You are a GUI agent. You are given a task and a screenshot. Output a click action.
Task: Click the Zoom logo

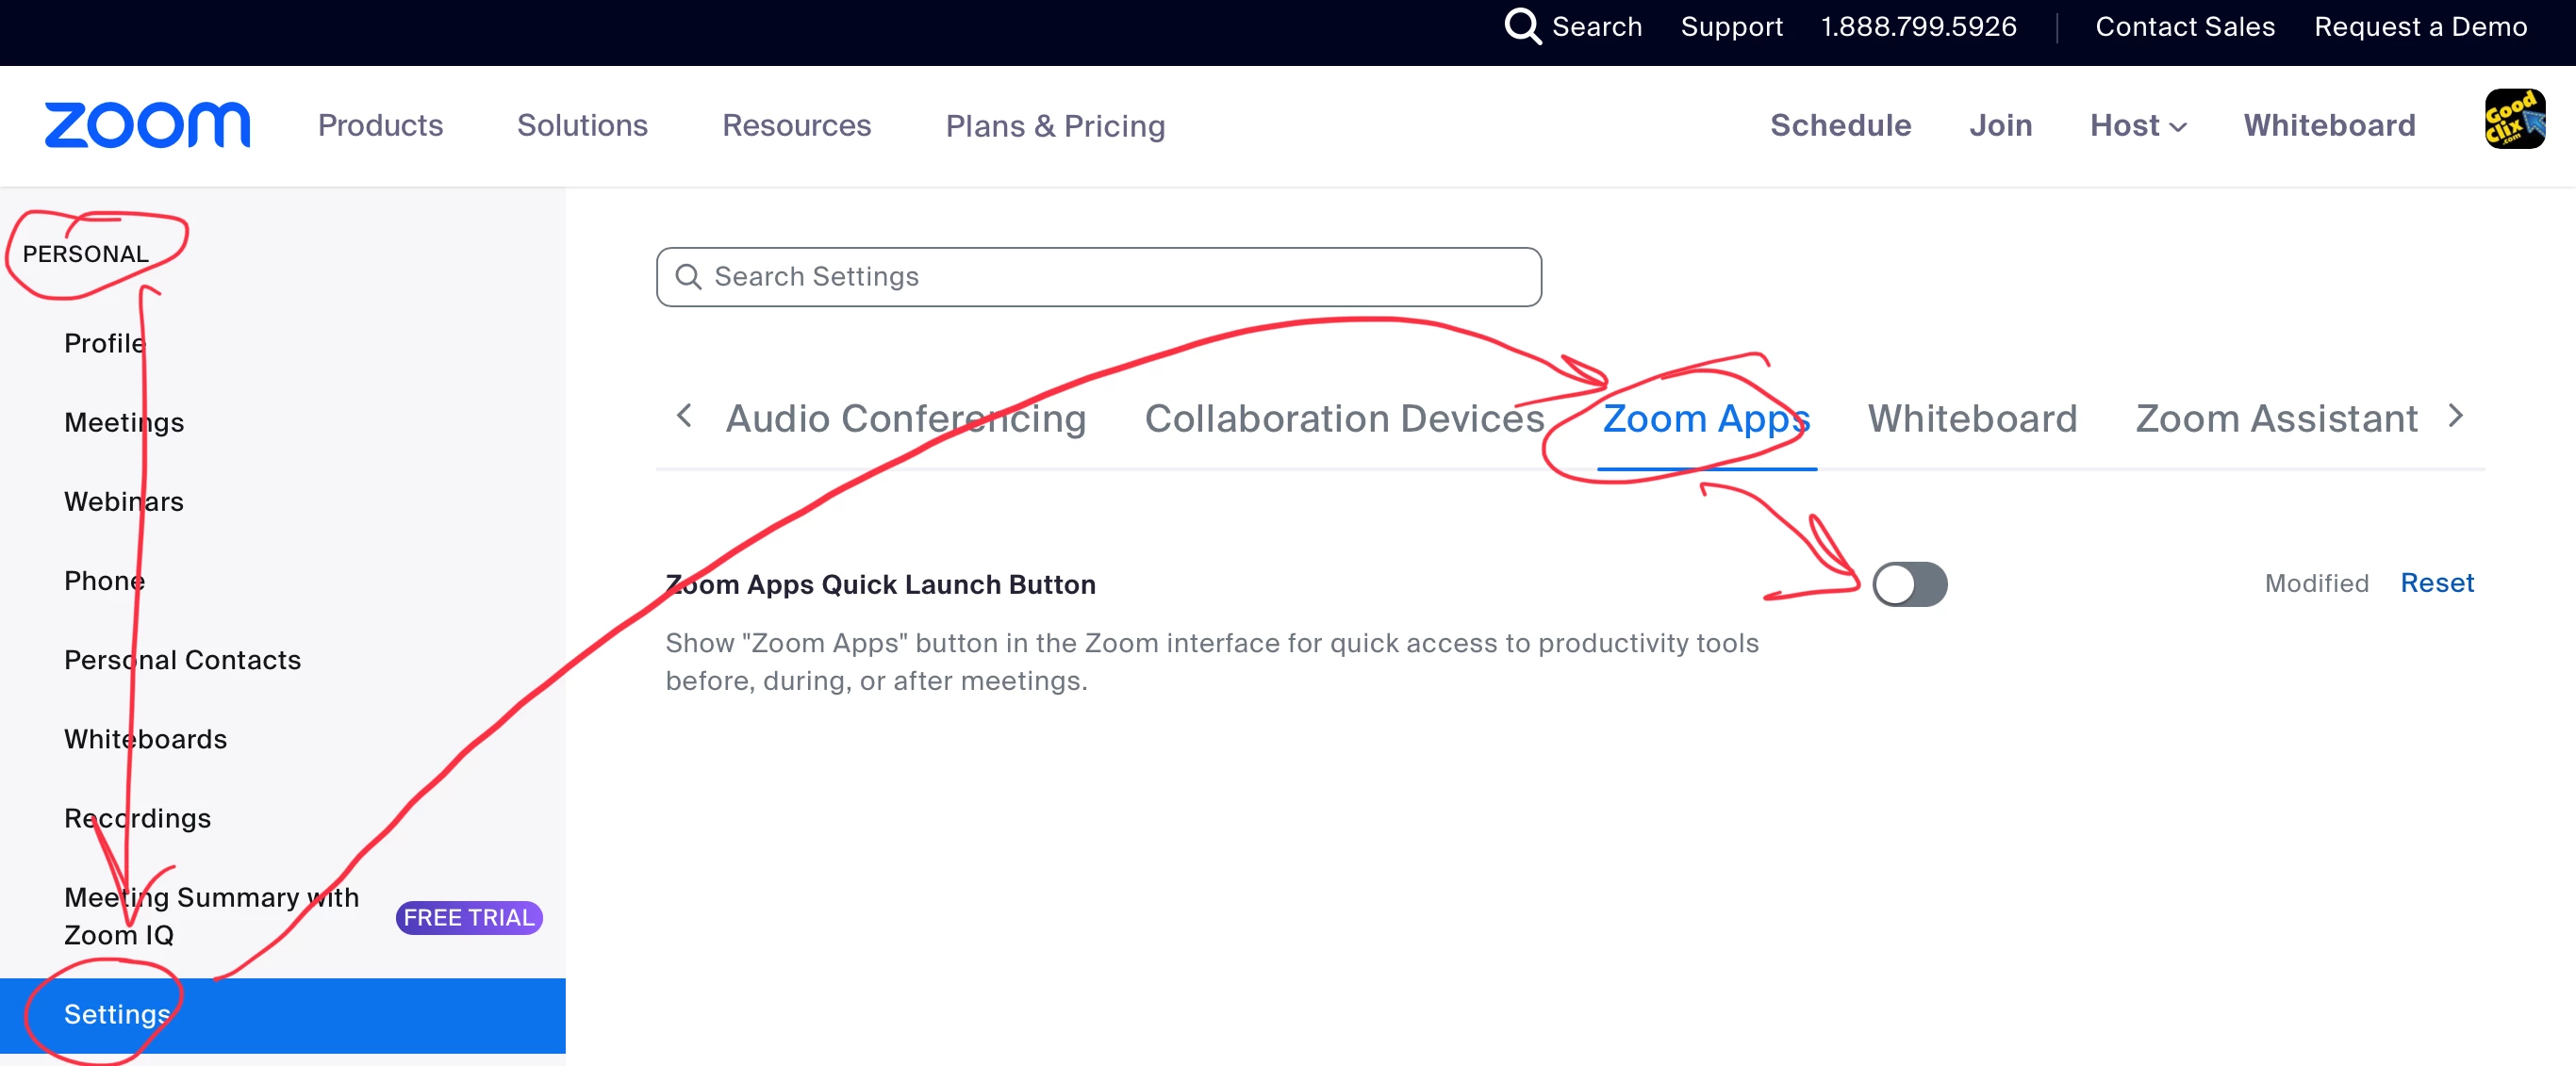(147, 125)
